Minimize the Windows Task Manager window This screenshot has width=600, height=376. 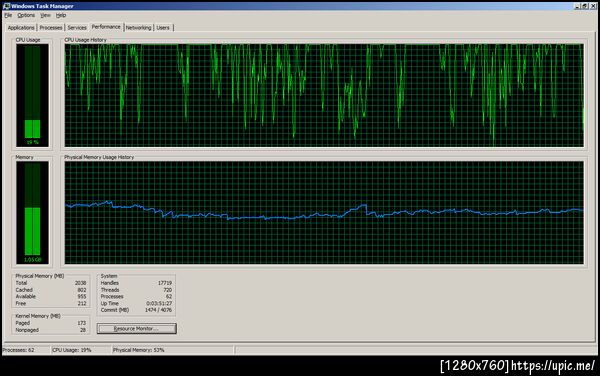pyautogui.click(x=577, y=6)
